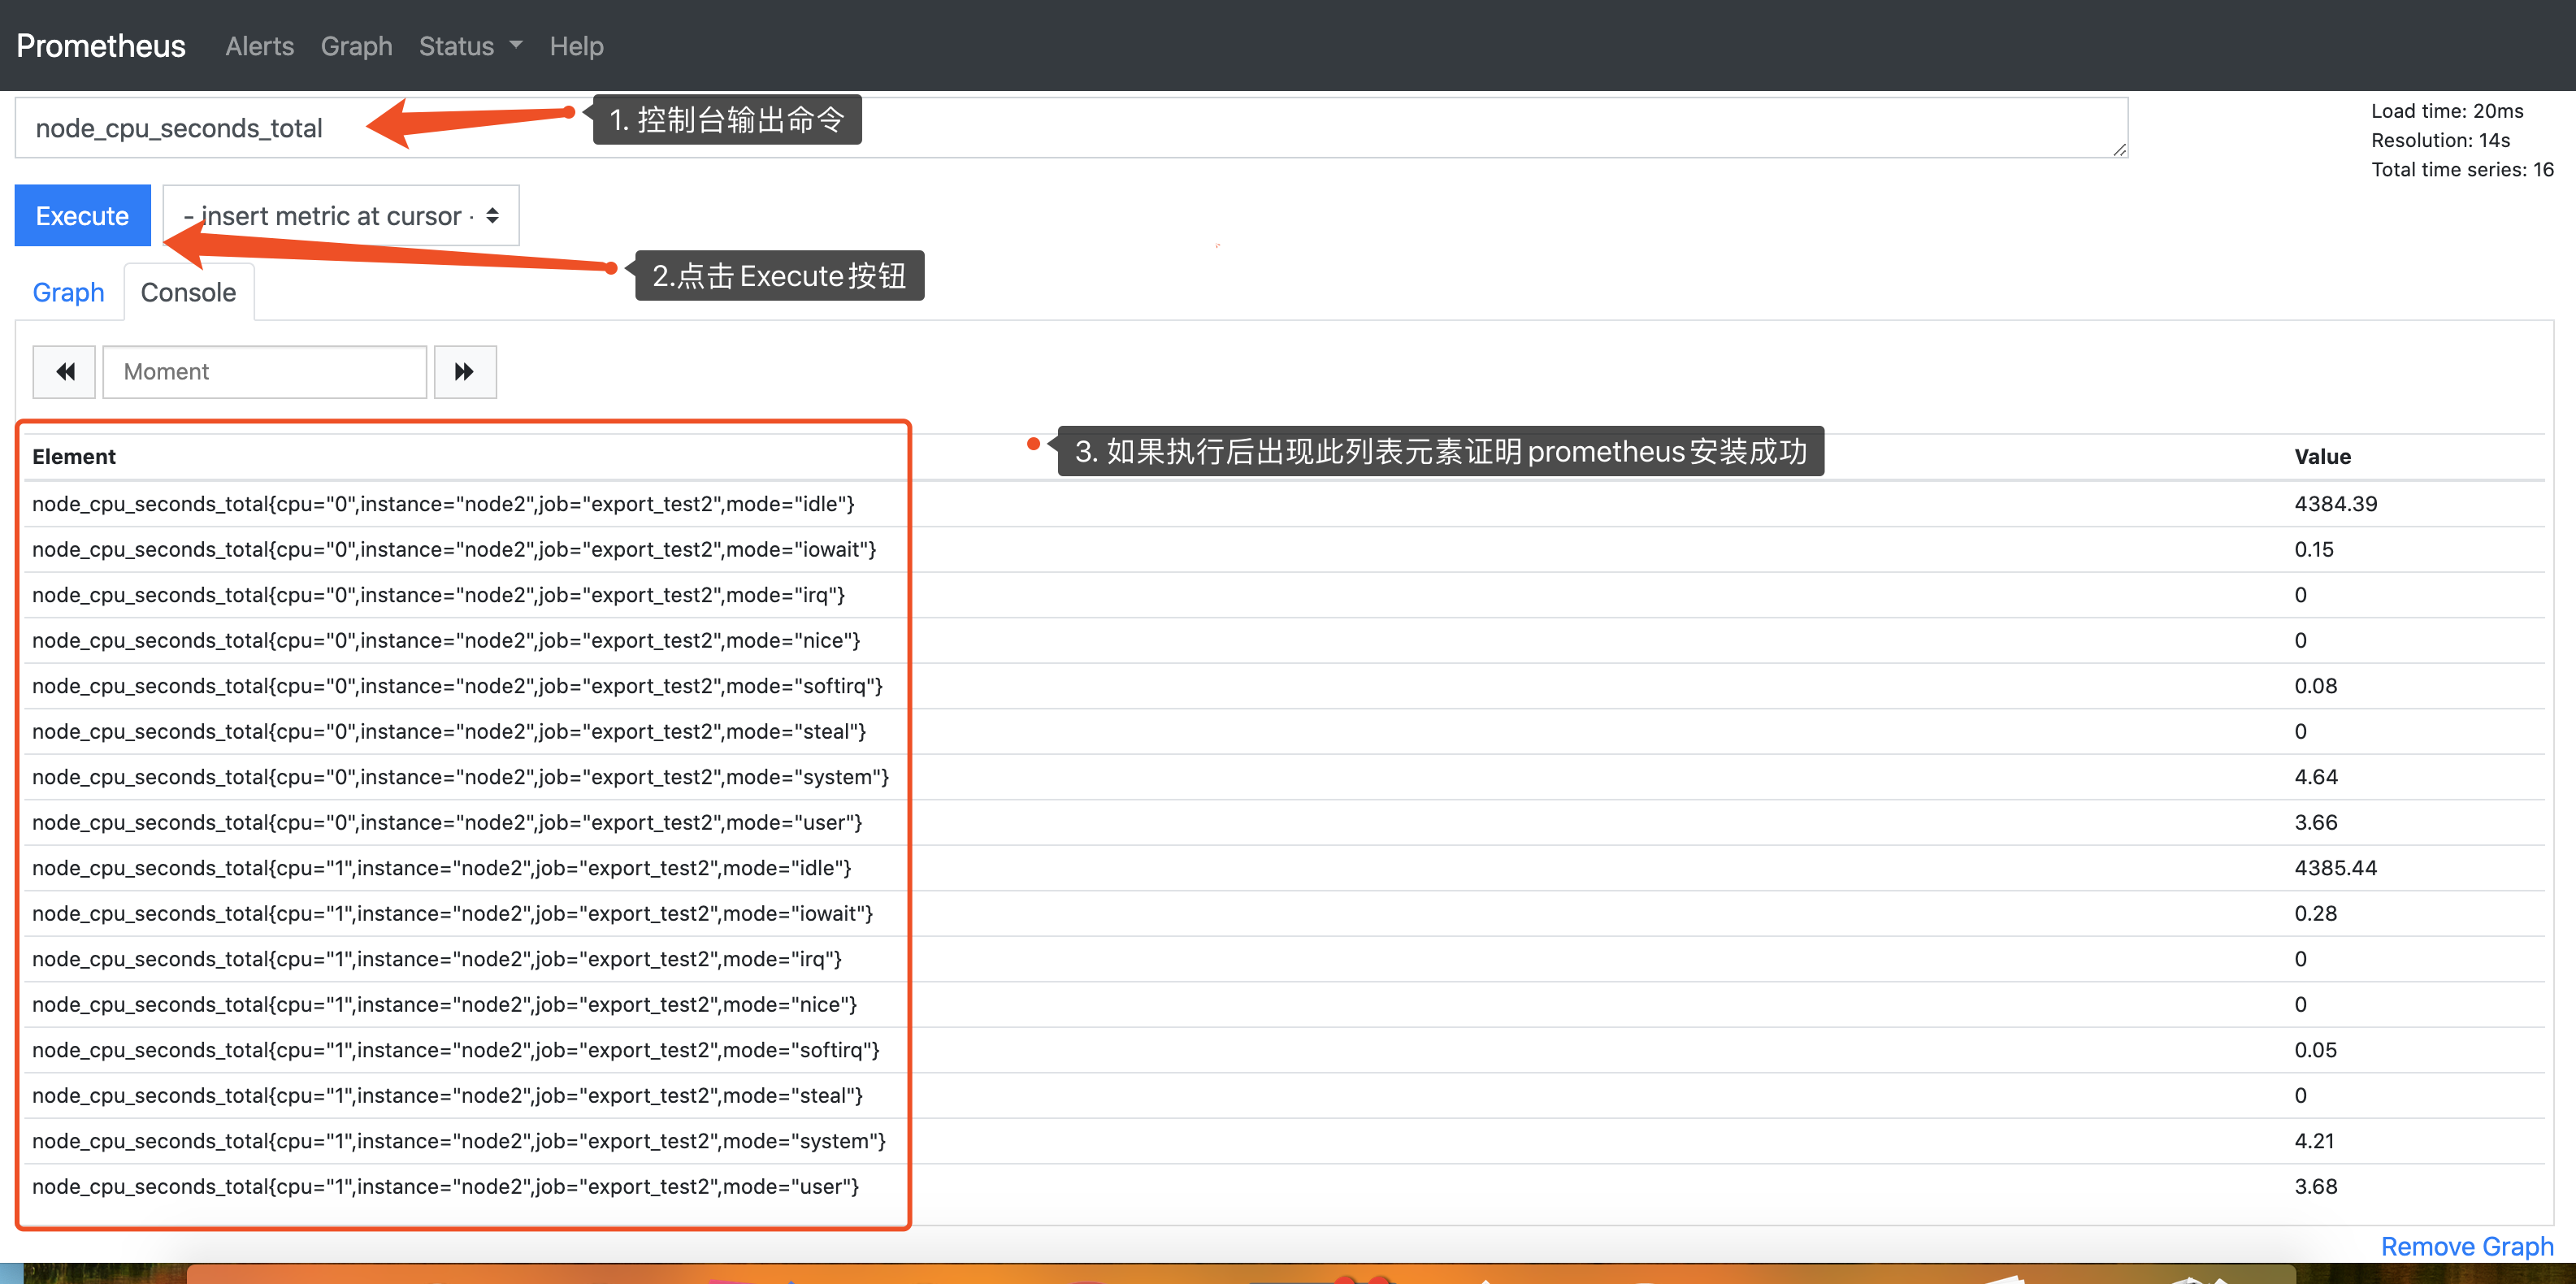Focus the Moment timestamp field
Image resolution: width=2576 pixels, height=1284 pixels.
(264, 371)
